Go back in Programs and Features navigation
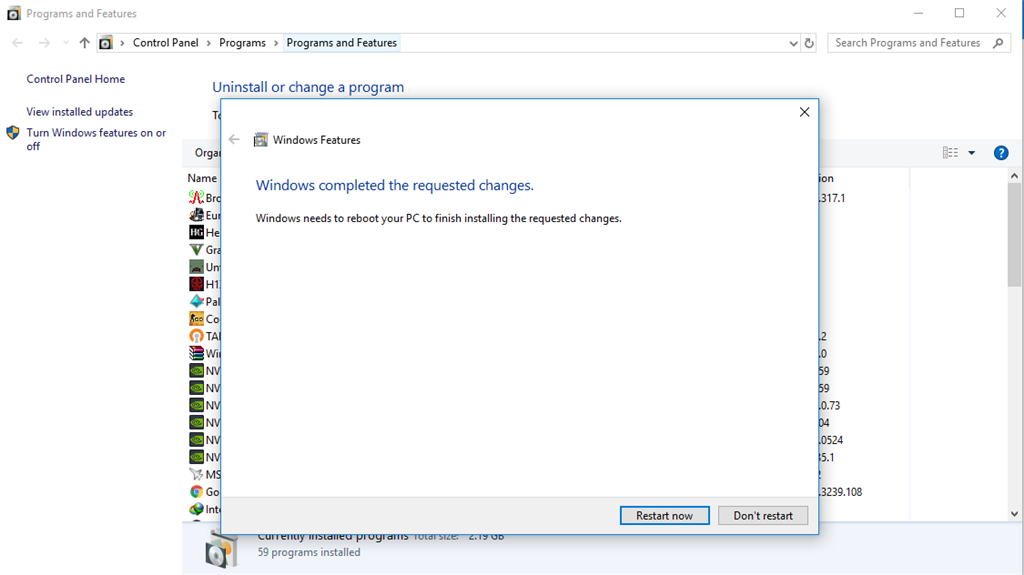Image resolution: width=1024 pixels, height=575 pixels. pos(18,43)
